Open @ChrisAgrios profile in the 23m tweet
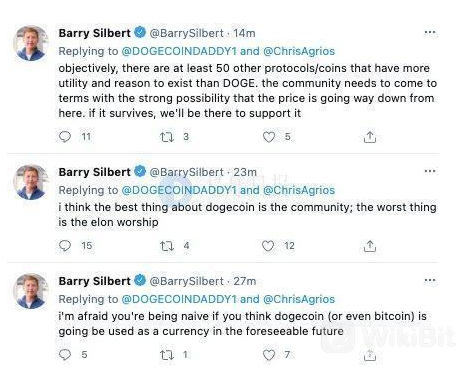Image resolution: width=469 pixels, height=369 pixels. 299,190
